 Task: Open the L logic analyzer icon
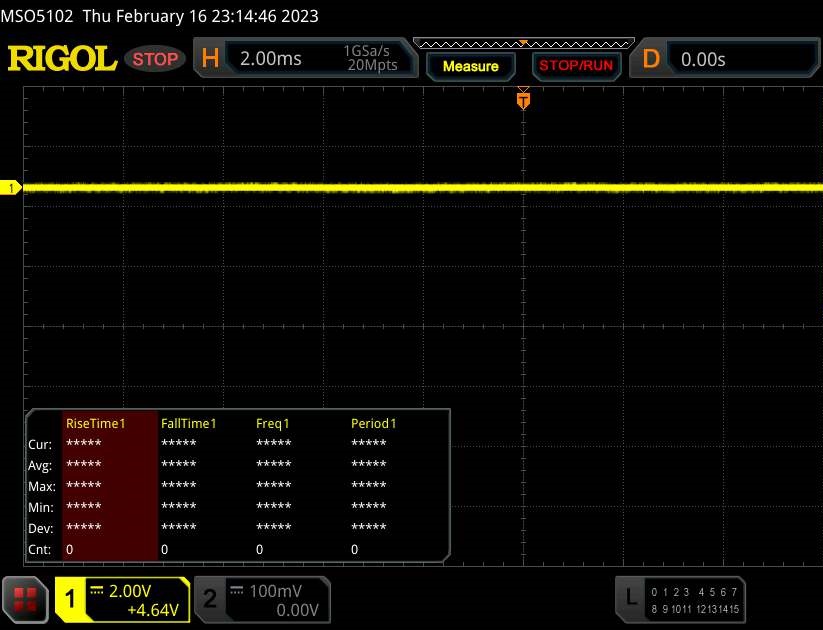tap(631, 598)
